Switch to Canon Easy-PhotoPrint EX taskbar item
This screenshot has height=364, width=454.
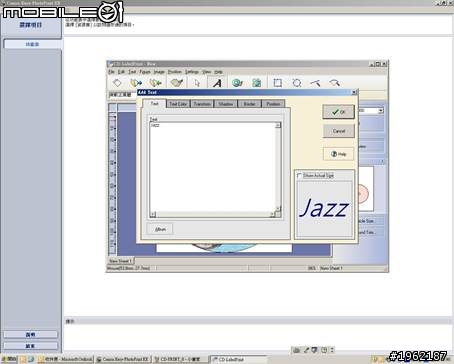coord(123,359)
